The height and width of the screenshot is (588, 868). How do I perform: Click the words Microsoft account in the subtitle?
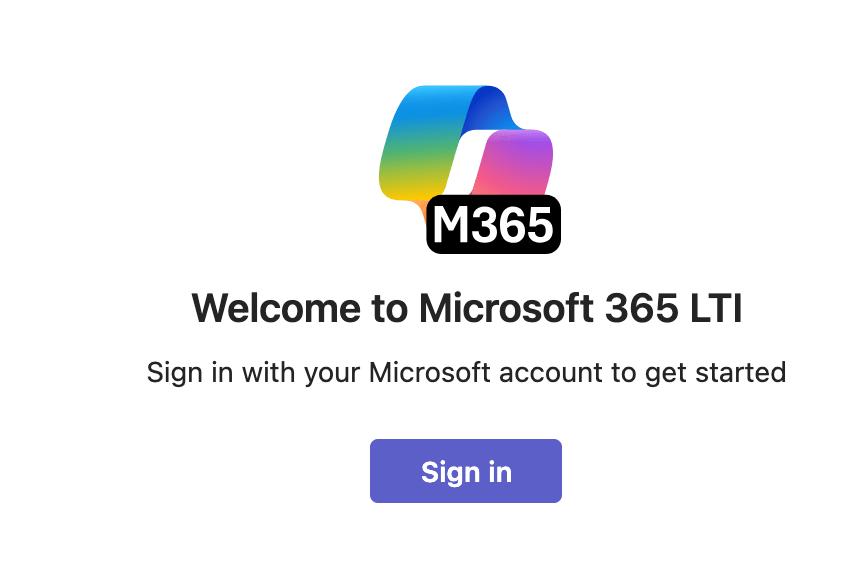[486, 372]
